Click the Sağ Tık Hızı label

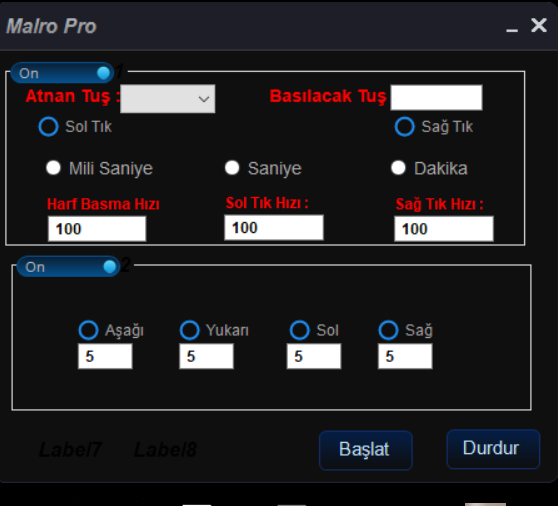coord(439,204)
